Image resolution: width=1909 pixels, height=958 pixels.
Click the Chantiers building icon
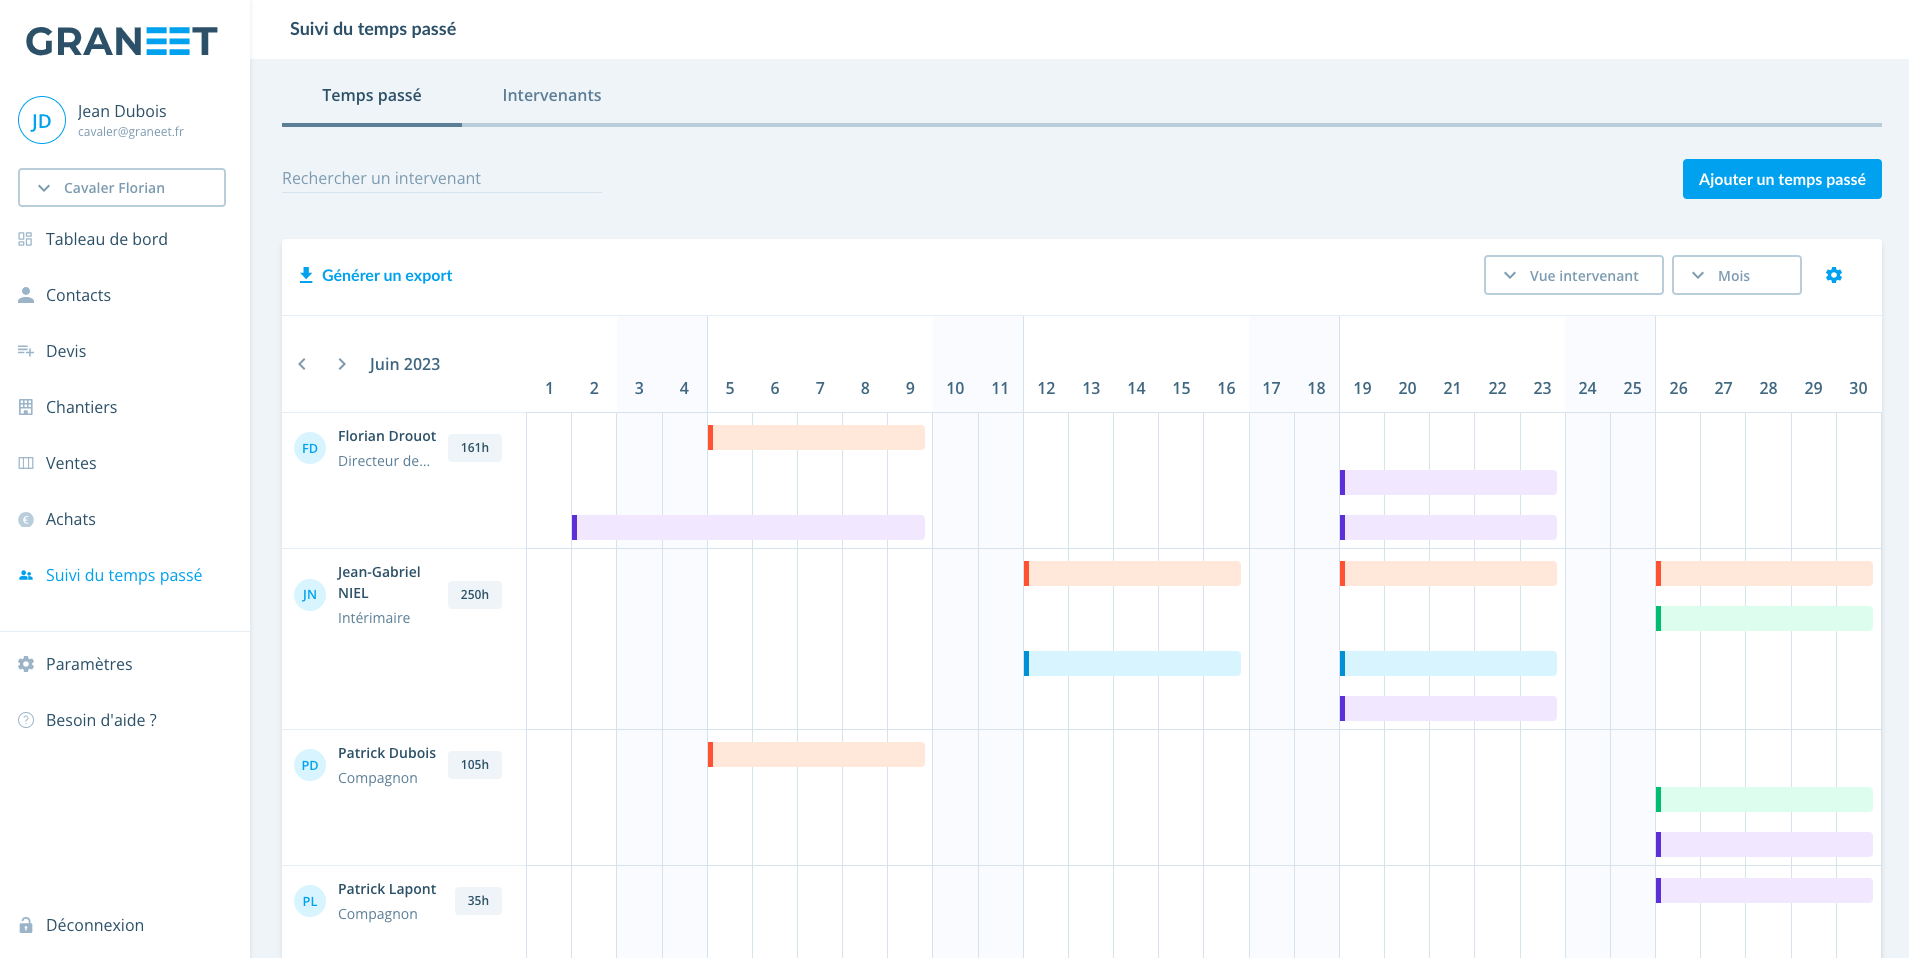pyautogui.click(x=26, y=407)
